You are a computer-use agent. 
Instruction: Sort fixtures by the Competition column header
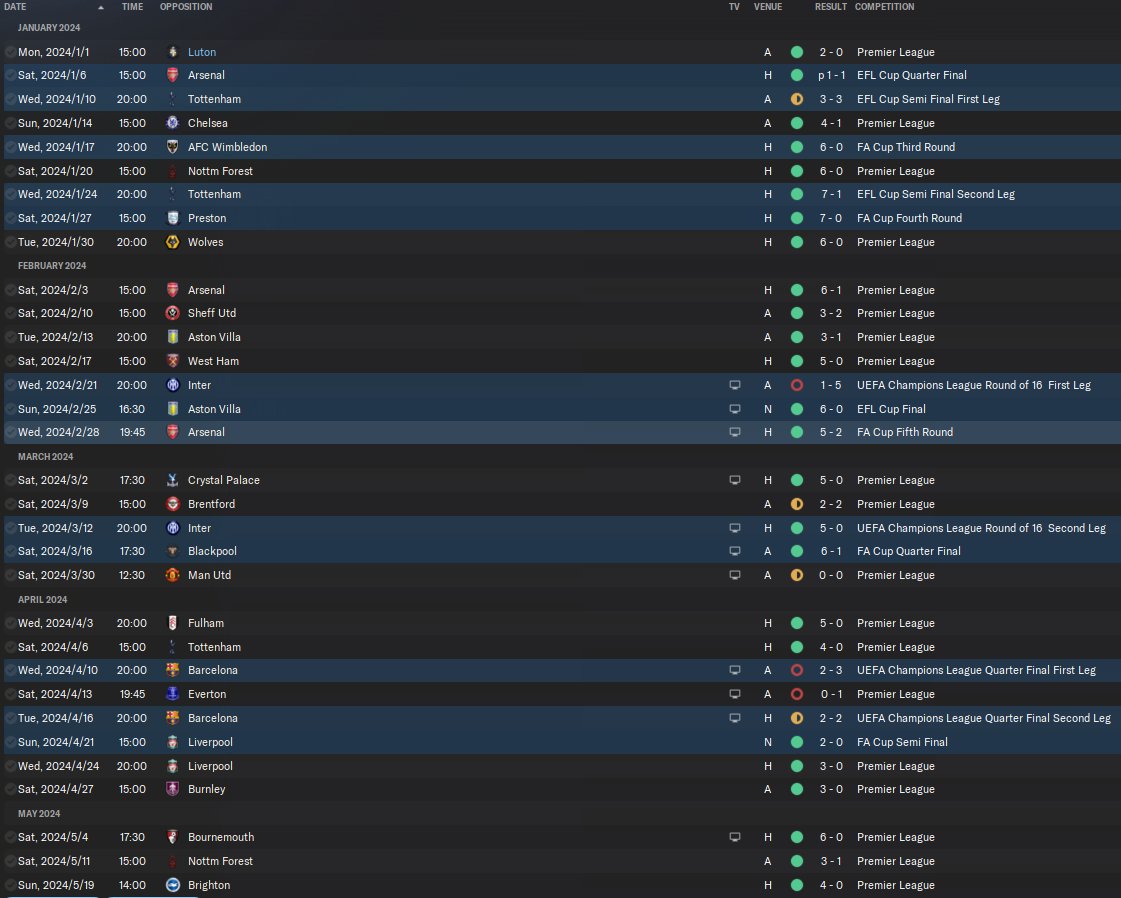(884, 6)
